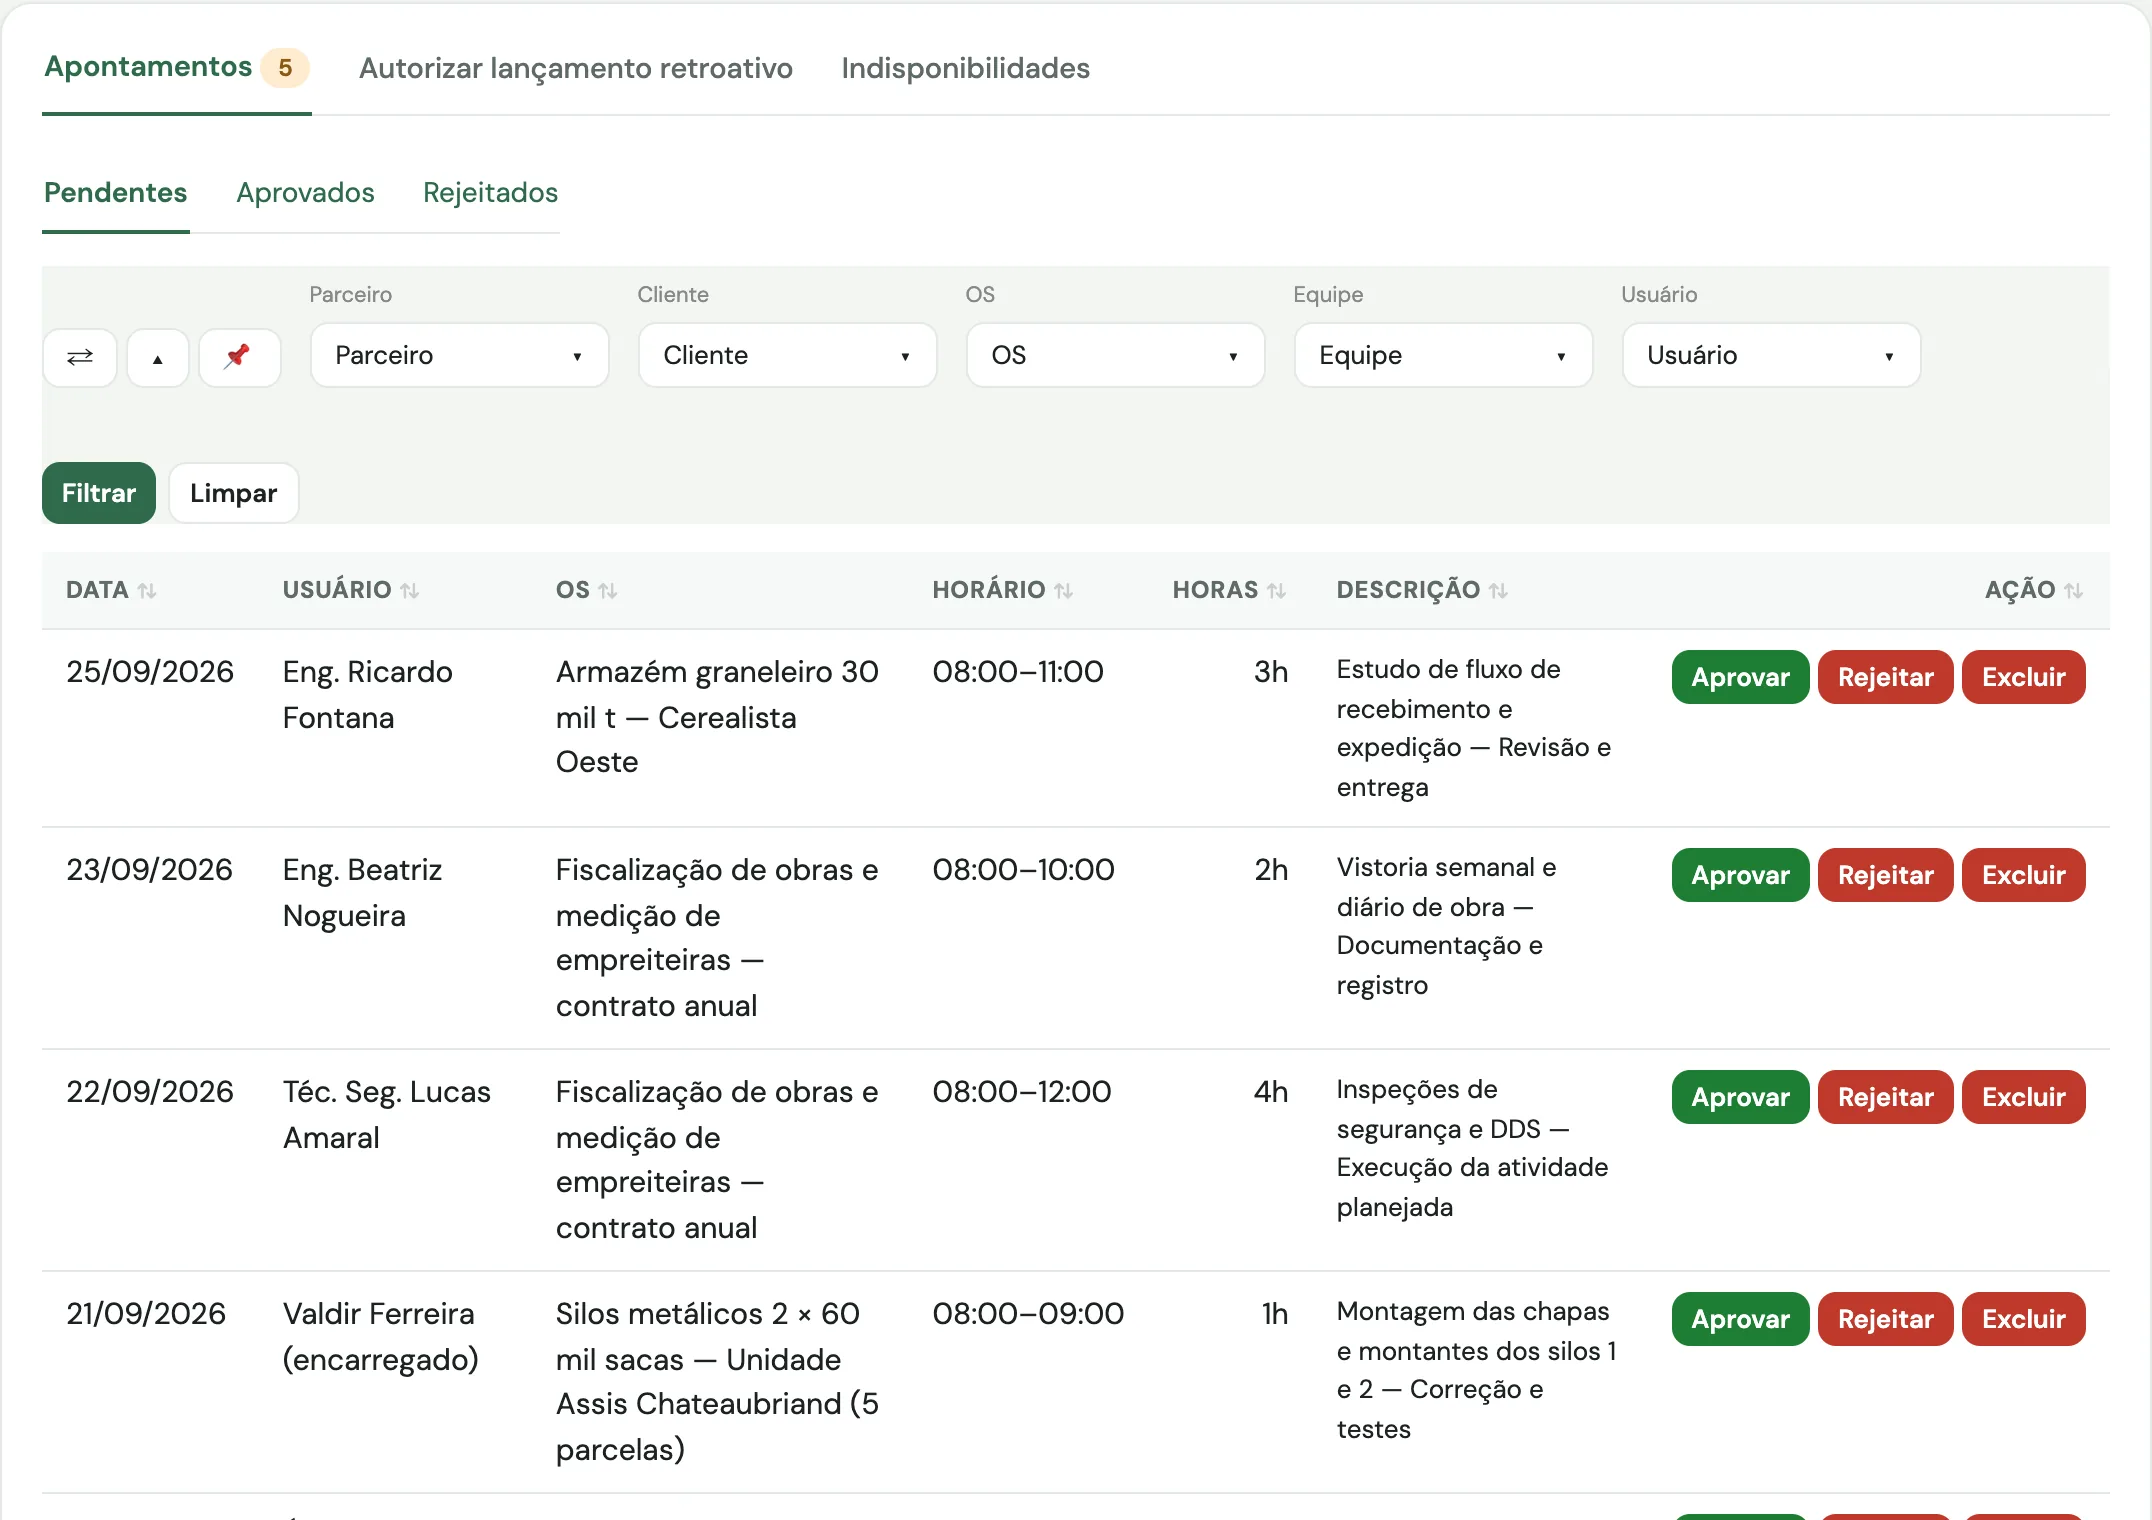Viewport: 2152px width, 1520px height.
Task: Sort by AÇÃO column arrows icon
Action: 2074,591
